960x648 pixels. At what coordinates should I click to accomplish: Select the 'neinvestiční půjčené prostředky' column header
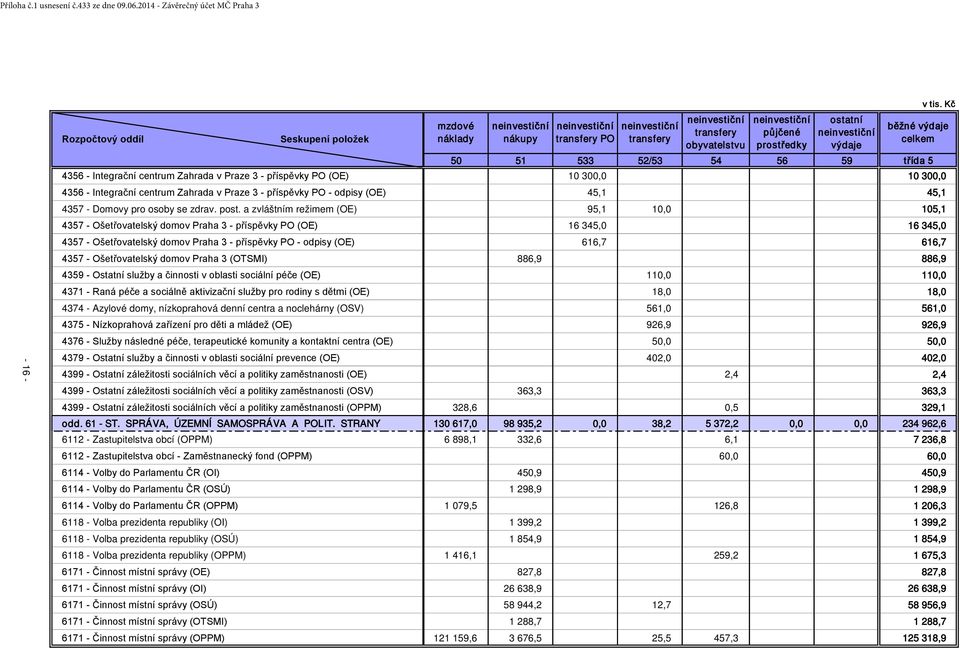782,133
